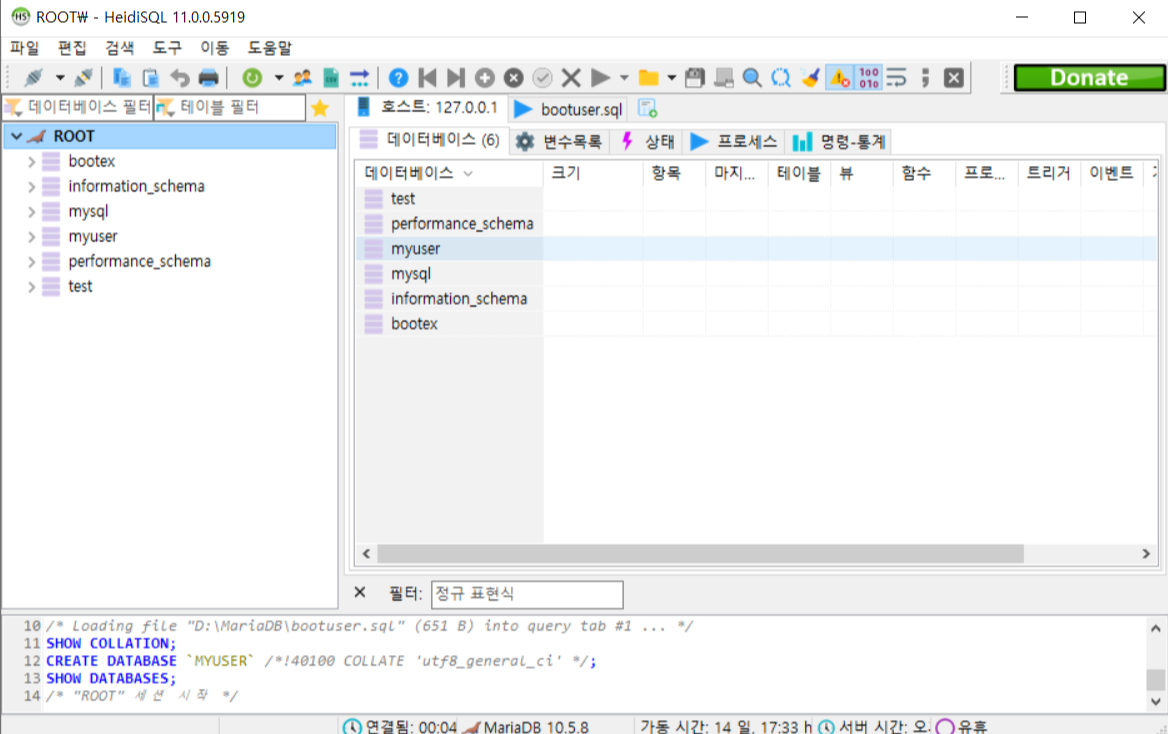Switch to the bootuser.sql query tab
The height and width of the screenshot is (734, 1168).
570,109
